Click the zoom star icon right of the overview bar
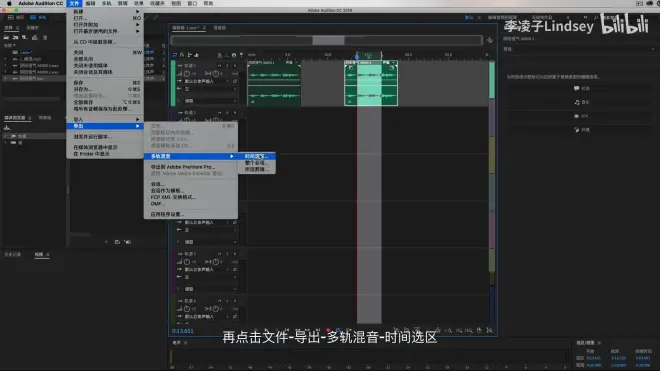This screenshot has width=660, height=371. (490, 40)
